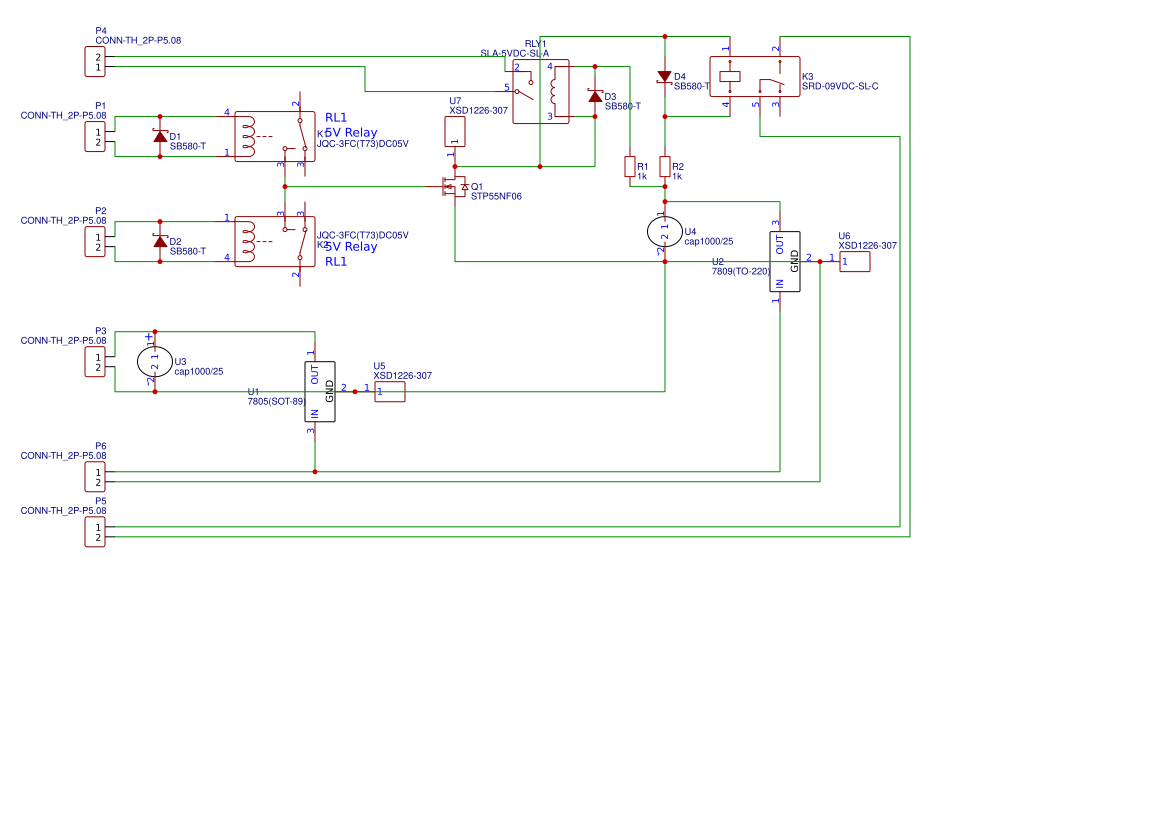Screen dimensions: 1169x828
Task: Click the SRD-09VDC-SL-C part label
Action: point(840,86)
